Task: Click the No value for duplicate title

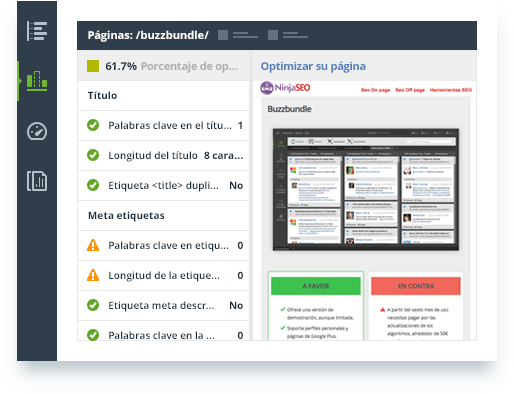Action: (x=236, y=186)
